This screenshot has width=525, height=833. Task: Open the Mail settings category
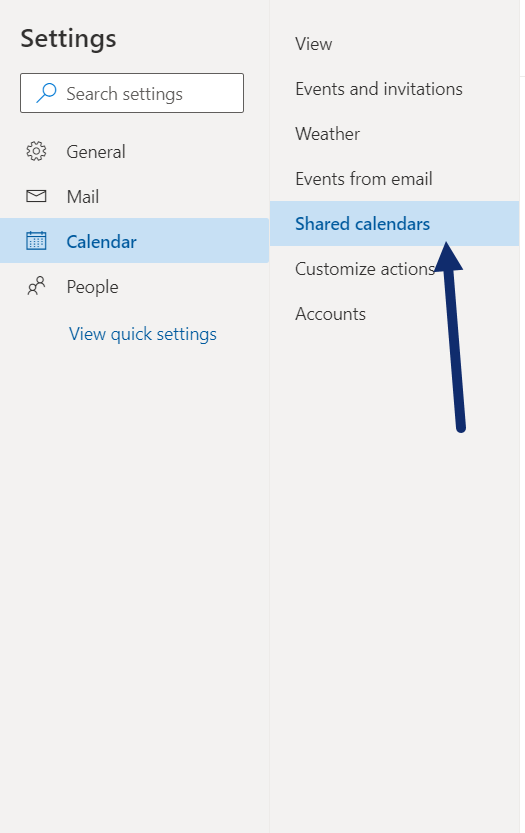pos(134,197)
